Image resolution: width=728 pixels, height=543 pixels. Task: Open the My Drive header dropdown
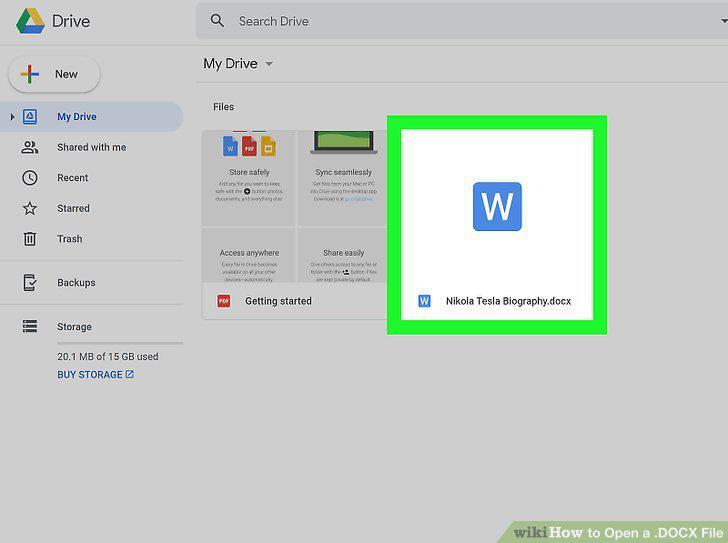pos(269,64)
